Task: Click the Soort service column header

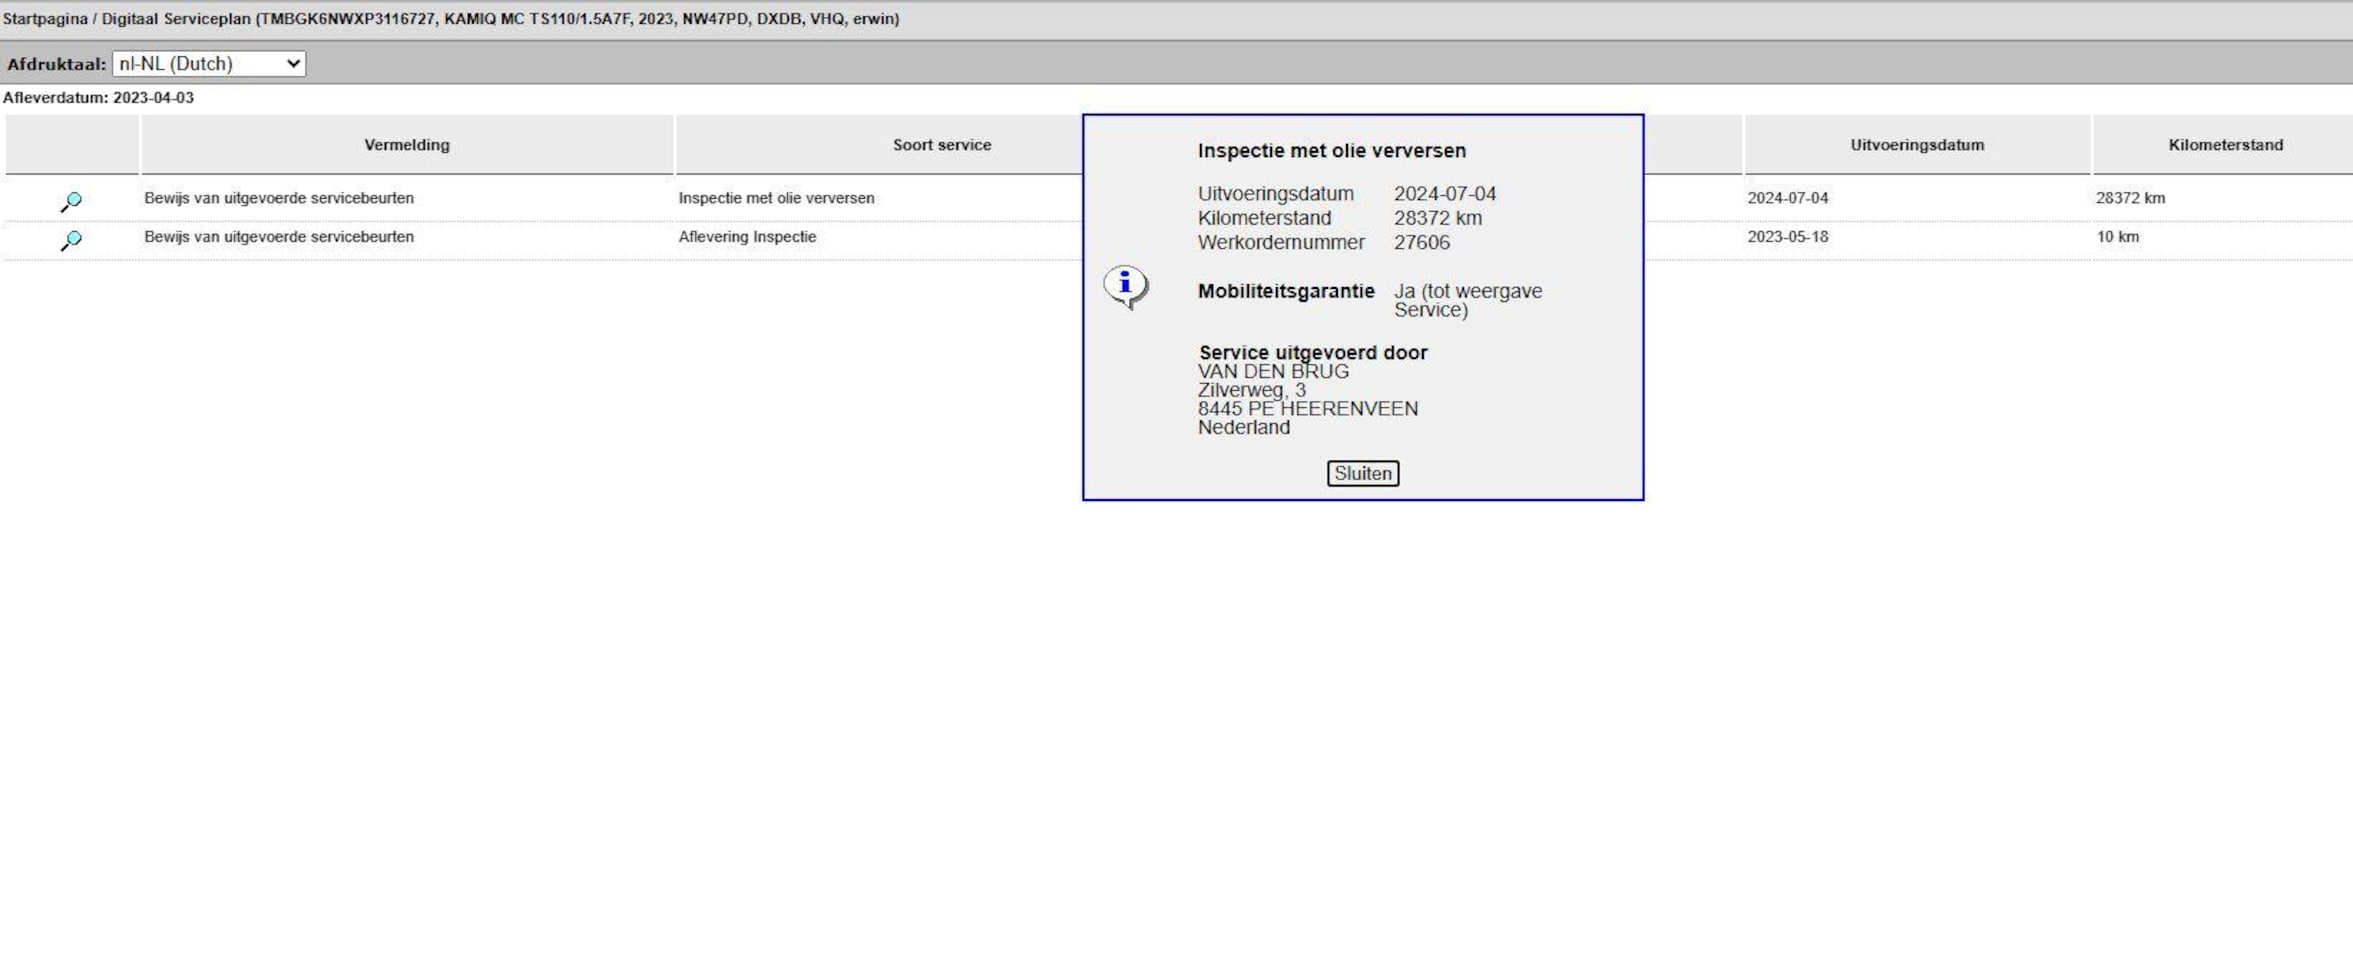Action: 941,145
